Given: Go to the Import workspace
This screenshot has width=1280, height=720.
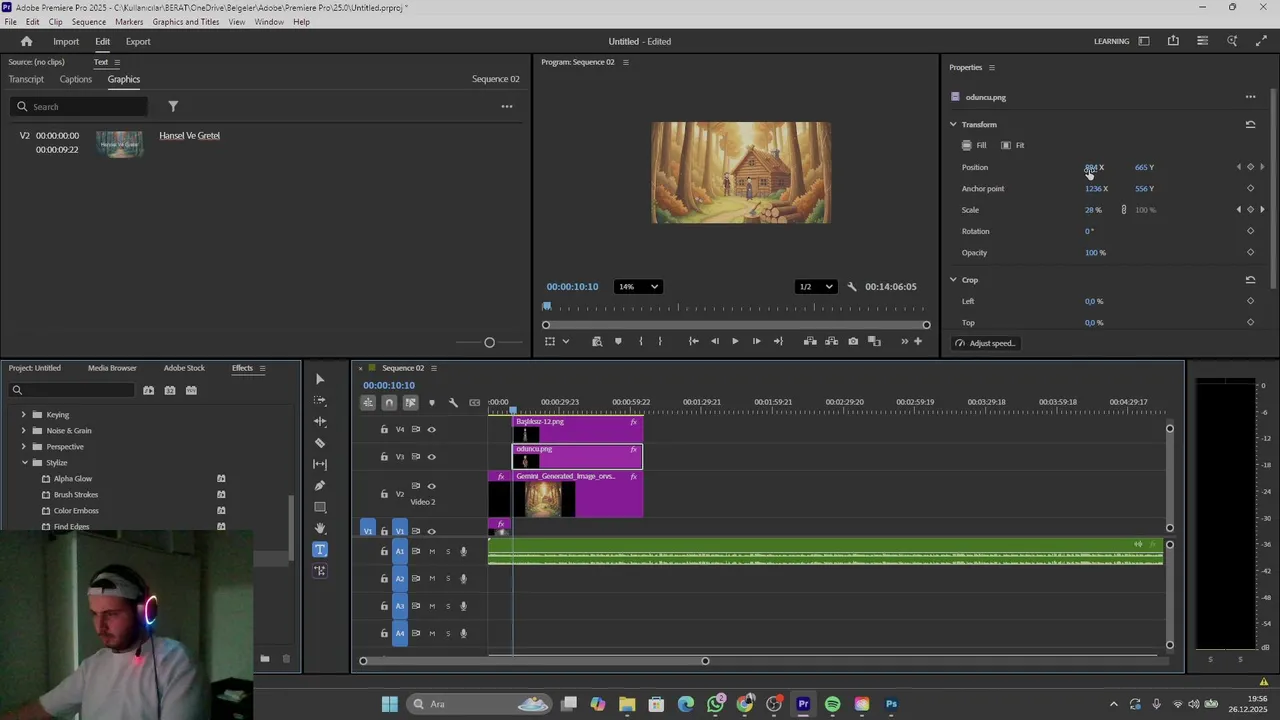Looking at the screenshot, I should pyautogui.click(x=66, y=42).
